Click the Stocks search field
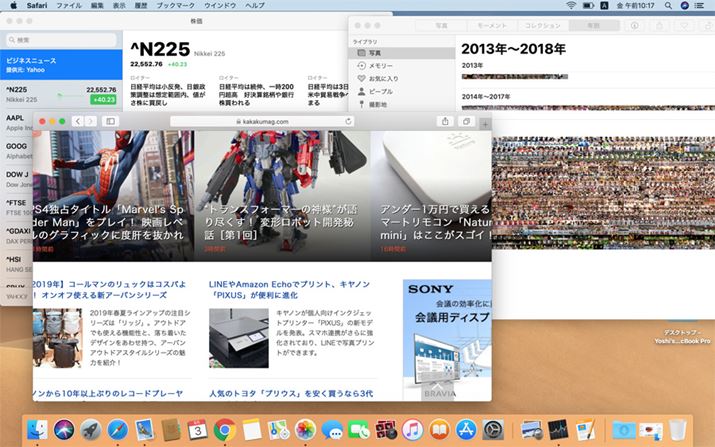Screen dimensions: 715x447 (60, 40)
